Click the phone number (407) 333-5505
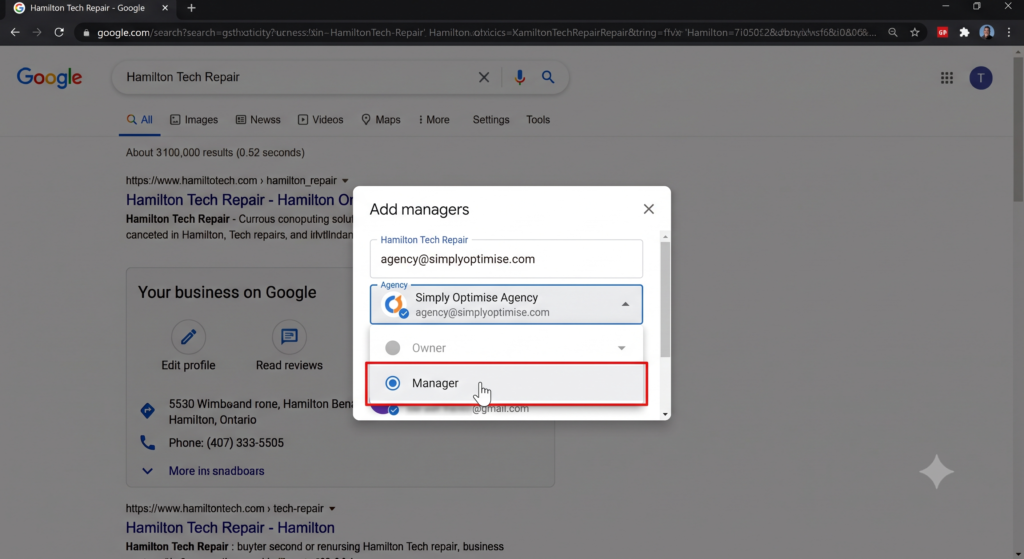This screenshot has height=559, width=1024. click(245, 443)
